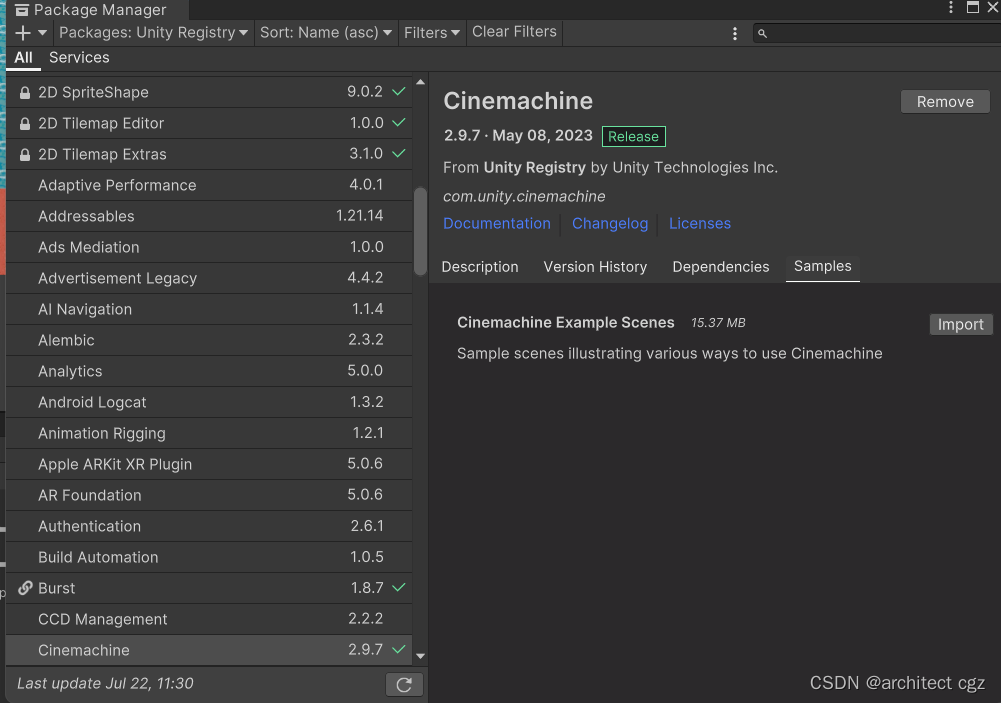
Task: Select the Services tab
Action: coord(78,57)
